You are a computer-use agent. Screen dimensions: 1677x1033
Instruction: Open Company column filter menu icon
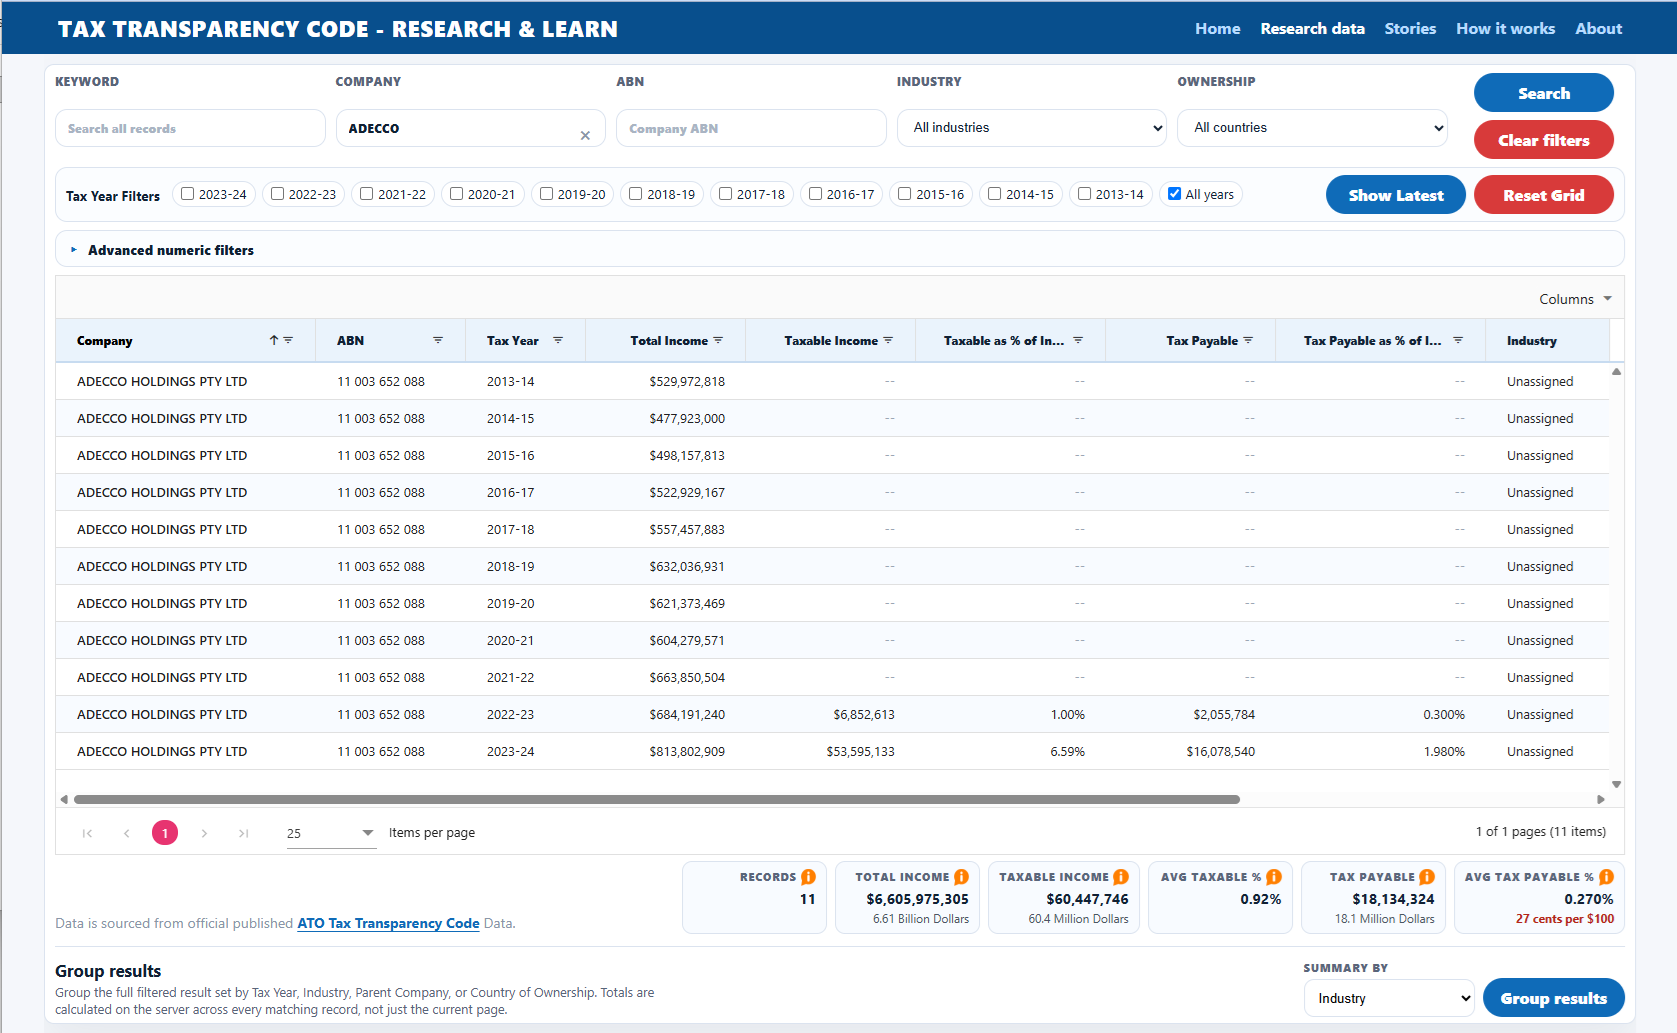coord(288,340)
